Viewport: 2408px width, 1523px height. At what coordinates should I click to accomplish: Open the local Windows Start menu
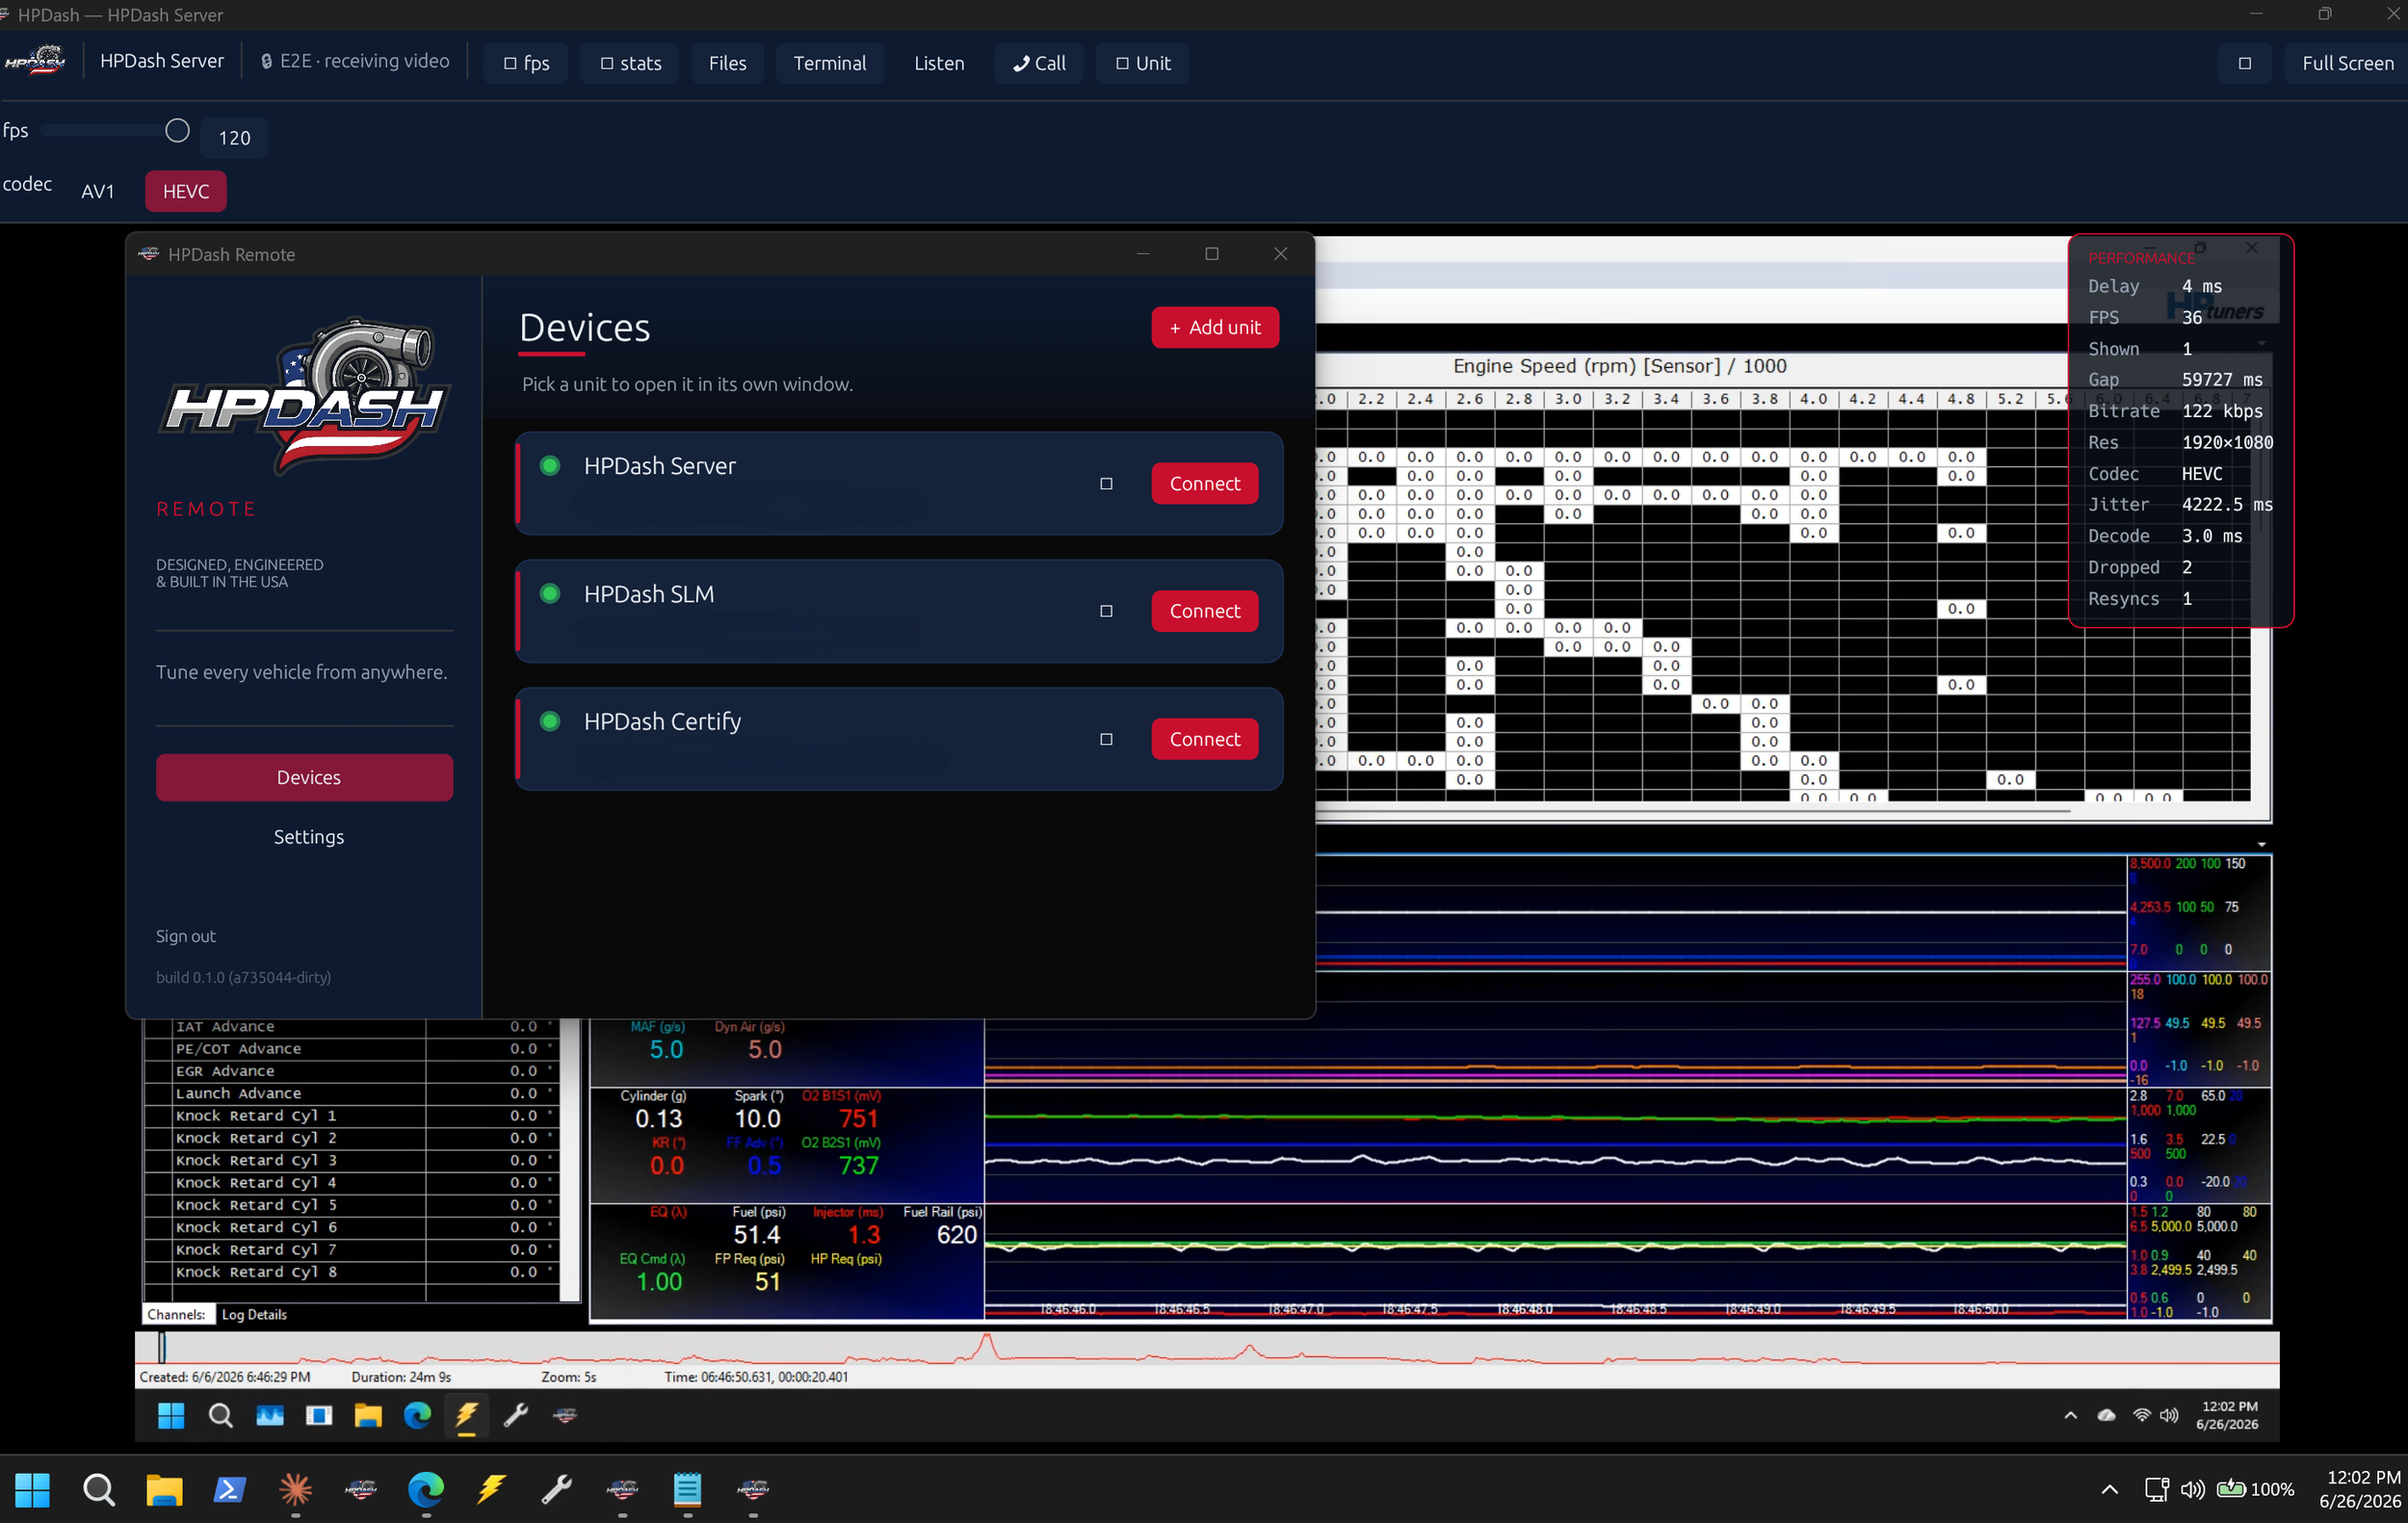(32, 1490)
